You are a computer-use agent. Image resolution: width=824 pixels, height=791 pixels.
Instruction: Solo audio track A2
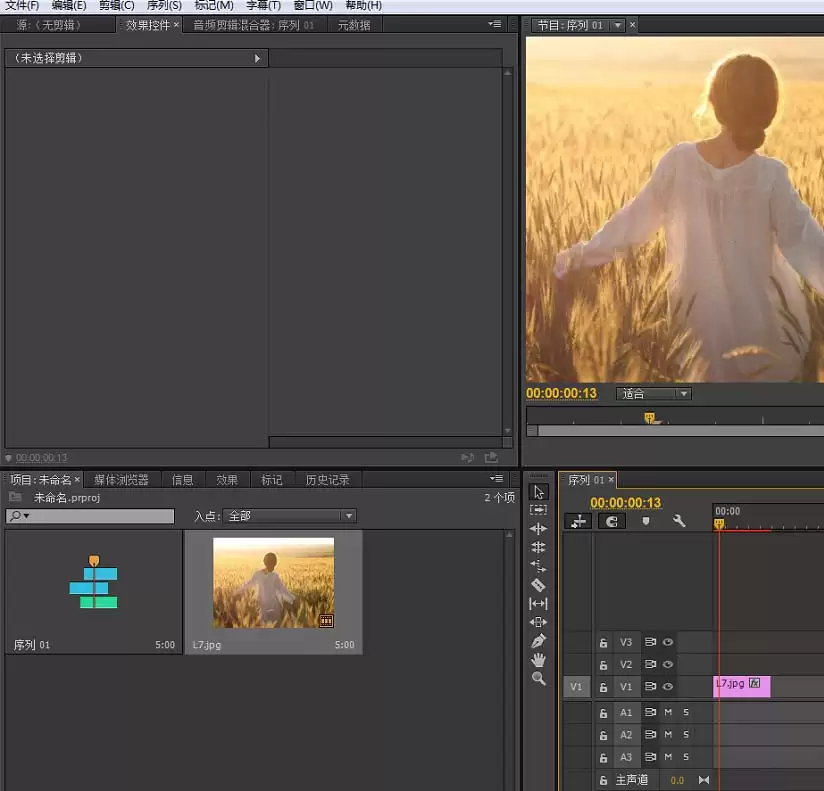point(686,735)
